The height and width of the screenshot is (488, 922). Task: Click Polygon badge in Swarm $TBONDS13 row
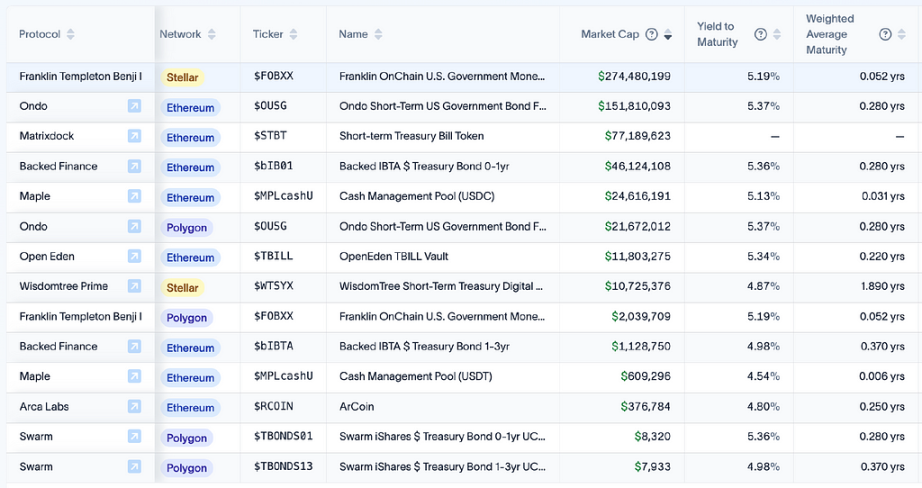186,468
